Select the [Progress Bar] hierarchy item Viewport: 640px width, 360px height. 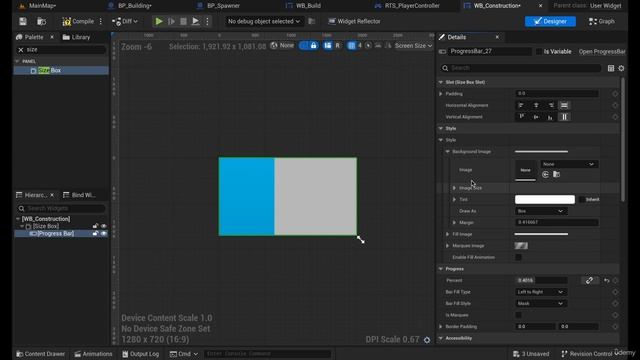pyautogui.click(x=56, y=233)
